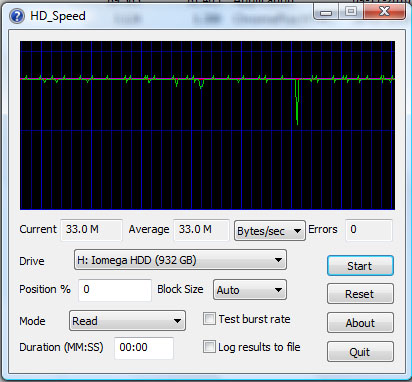The height and width of the screenshot is (382, 412).
Task: Open the Mode Read dropdown
Action: 127,321
